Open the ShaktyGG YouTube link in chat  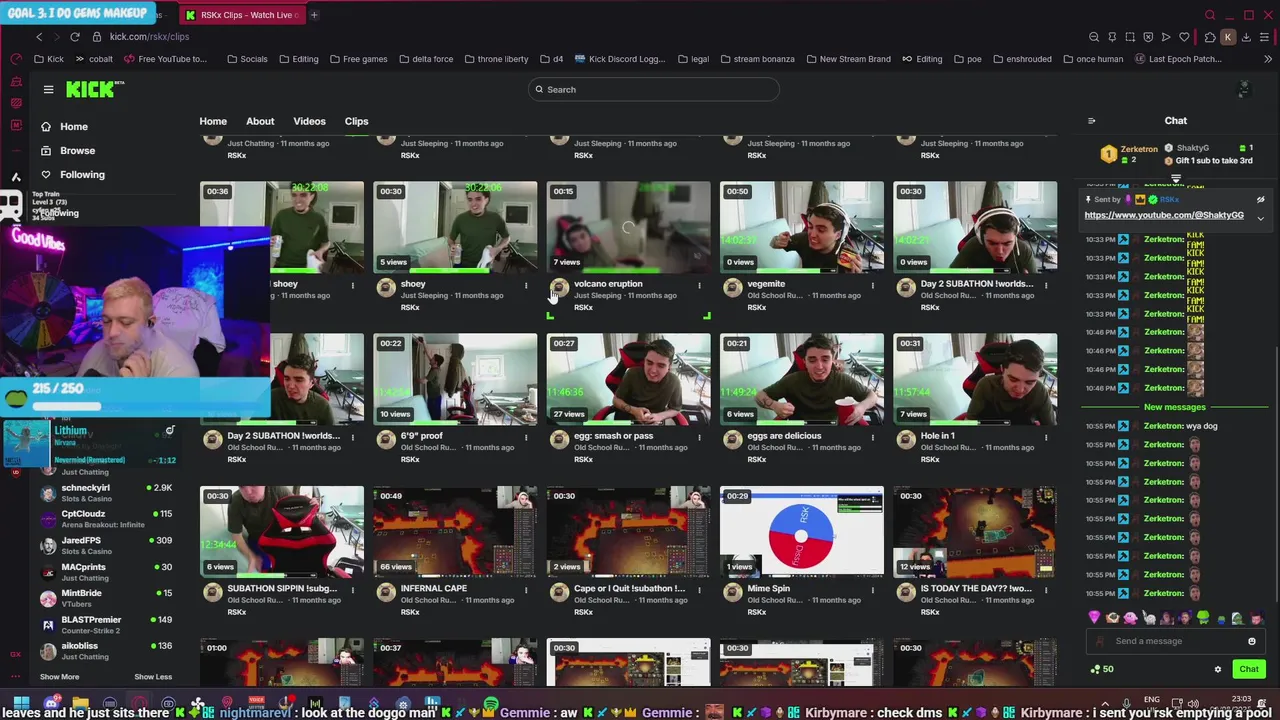[x=1164, y=215]
